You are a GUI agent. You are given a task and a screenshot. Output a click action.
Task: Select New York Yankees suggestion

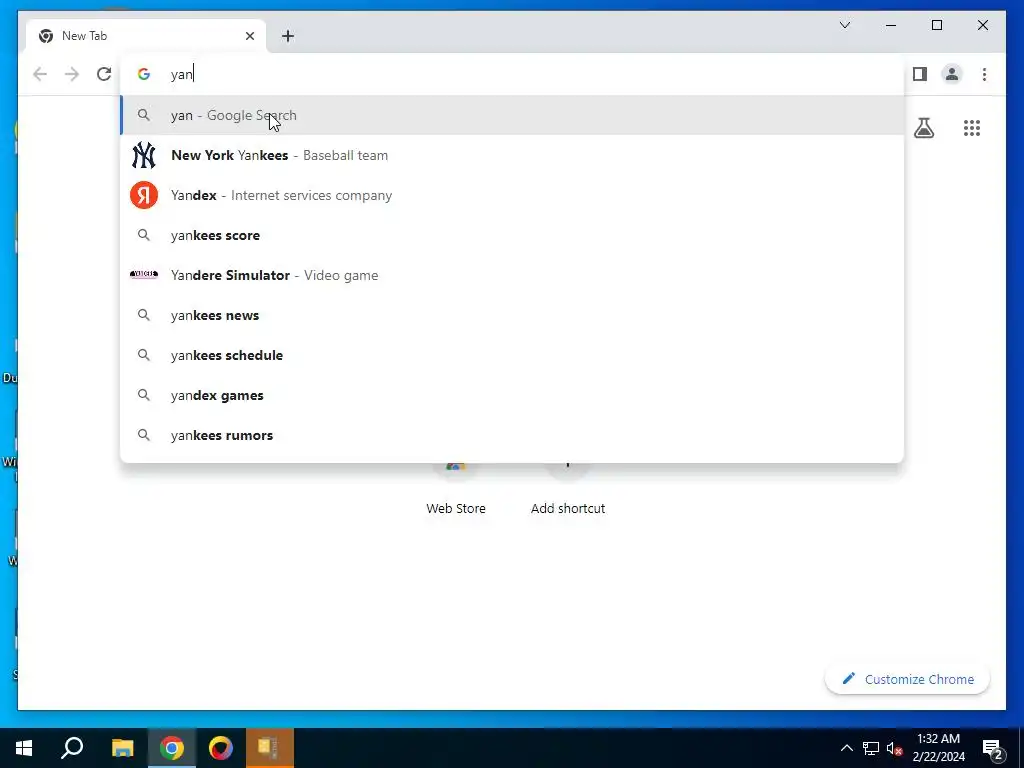[513, 155]
